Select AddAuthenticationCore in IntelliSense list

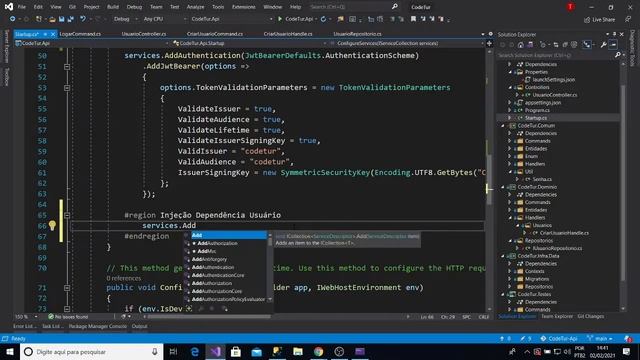coord(218,275)
